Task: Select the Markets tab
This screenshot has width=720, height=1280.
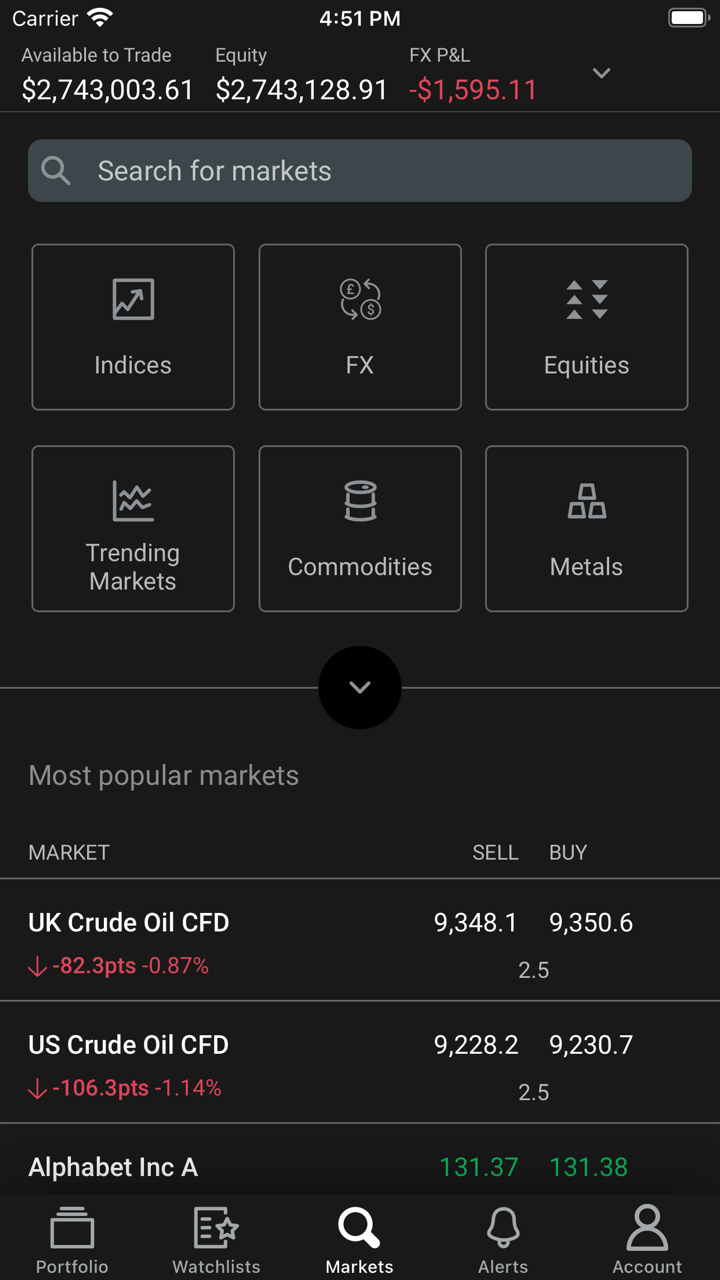Action: click(360, 1239)
